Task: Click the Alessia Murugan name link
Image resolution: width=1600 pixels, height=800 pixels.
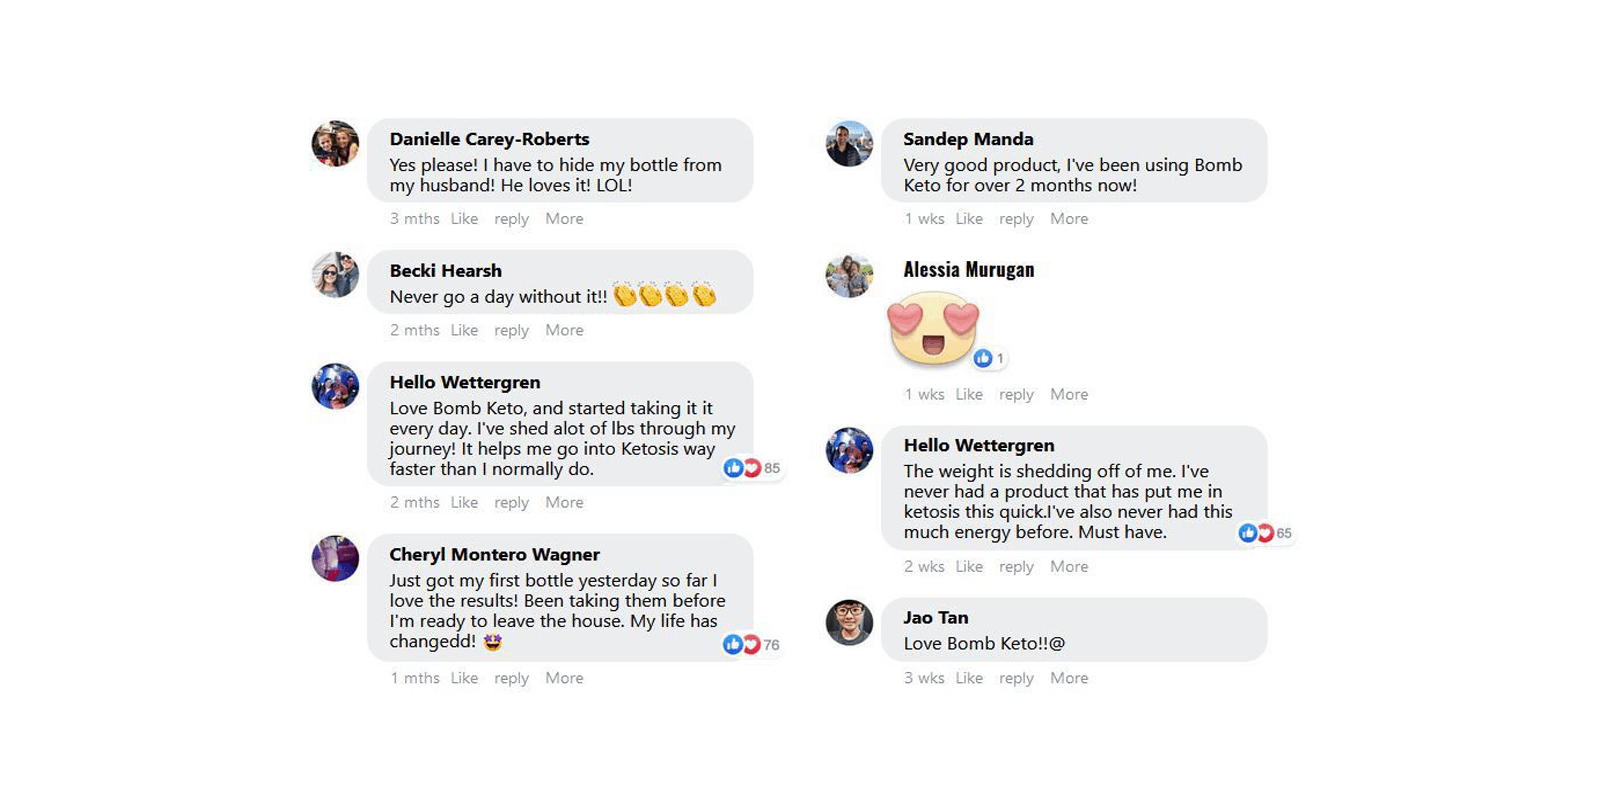Action: (x=968, y=270)
